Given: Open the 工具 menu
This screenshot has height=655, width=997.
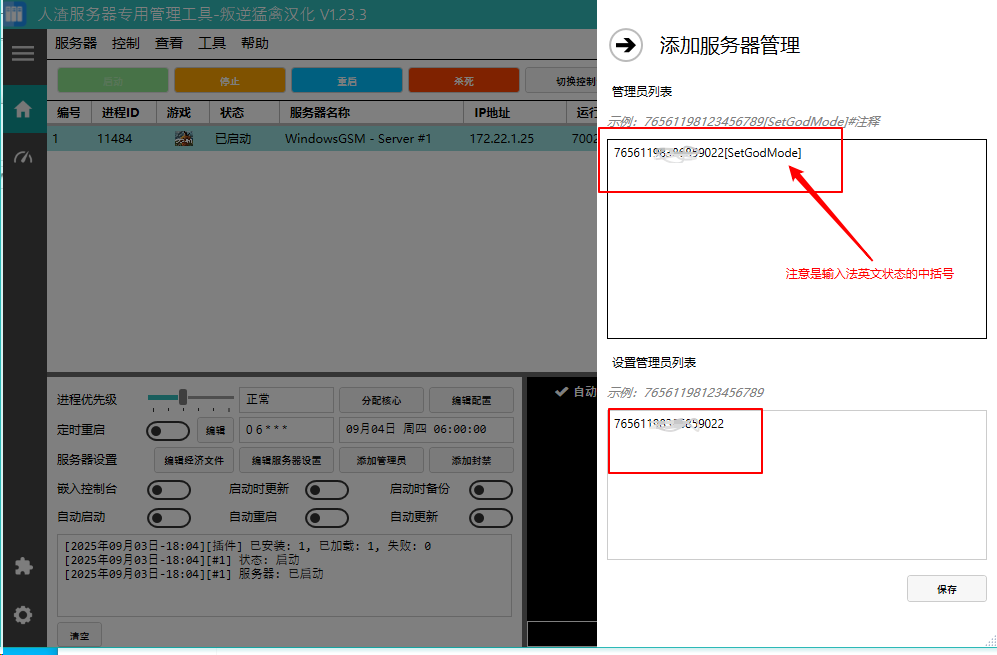Looking at the screenshot, I should tap(212, 44).
